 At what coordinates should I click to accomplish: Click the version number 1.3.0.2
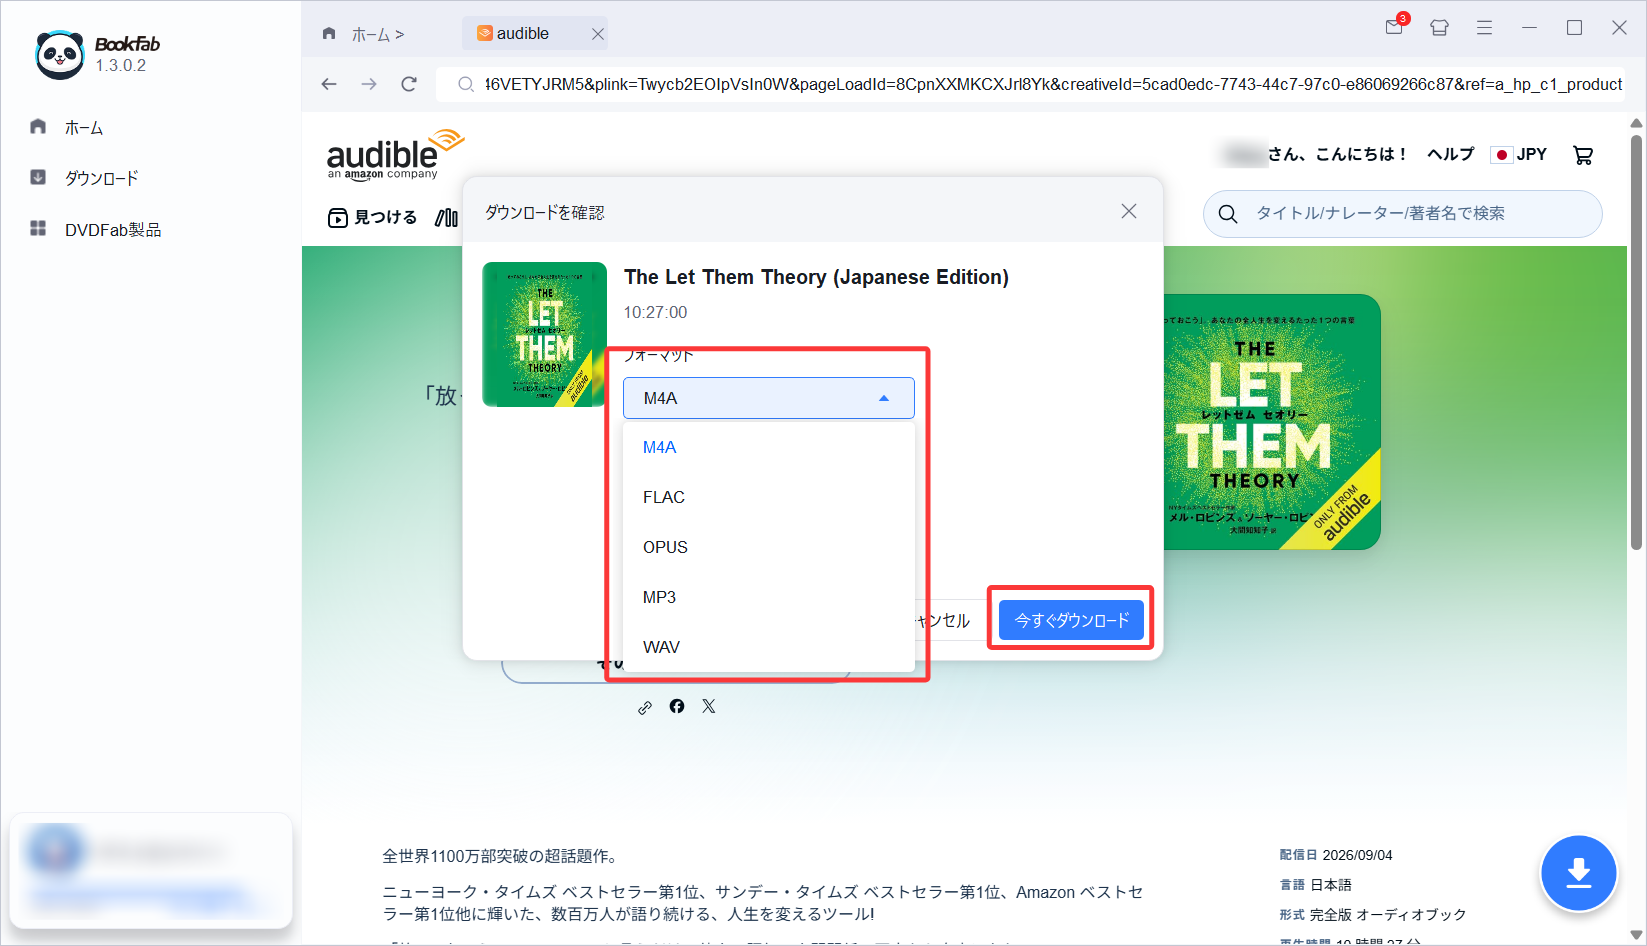coord(121,65)
